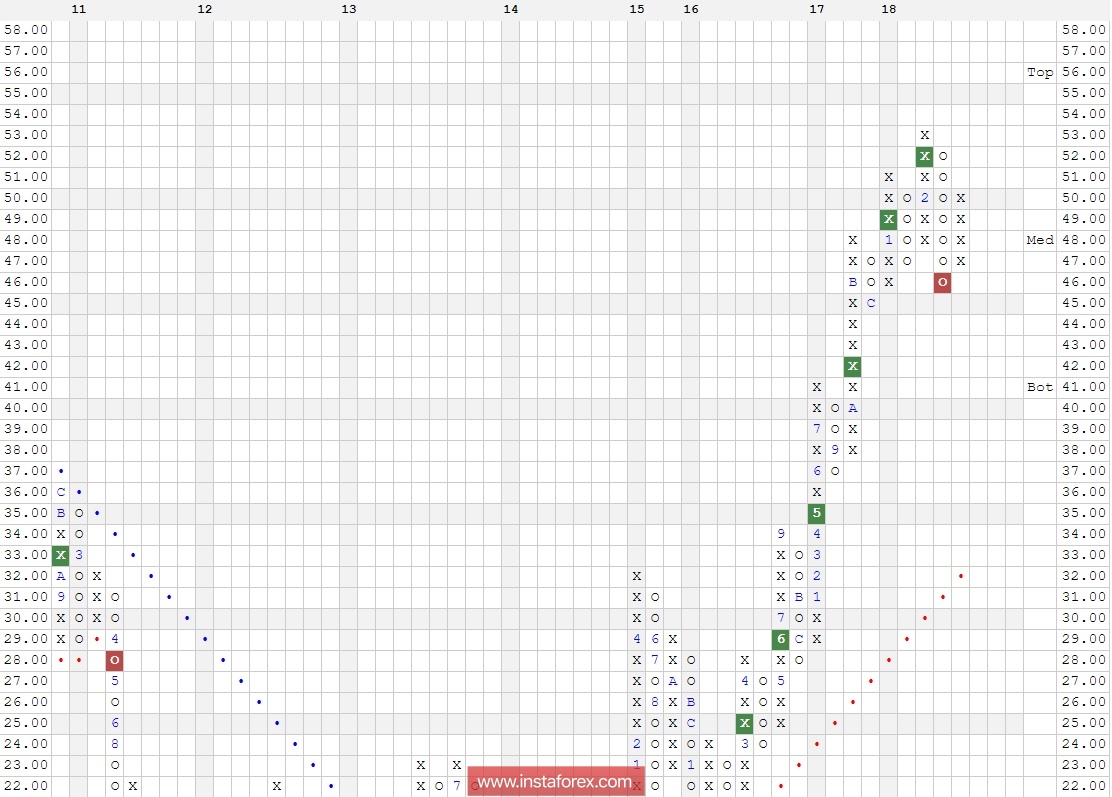
Task: Click the Top marker beside 56.00
Action: click(x=1040, y=72)
